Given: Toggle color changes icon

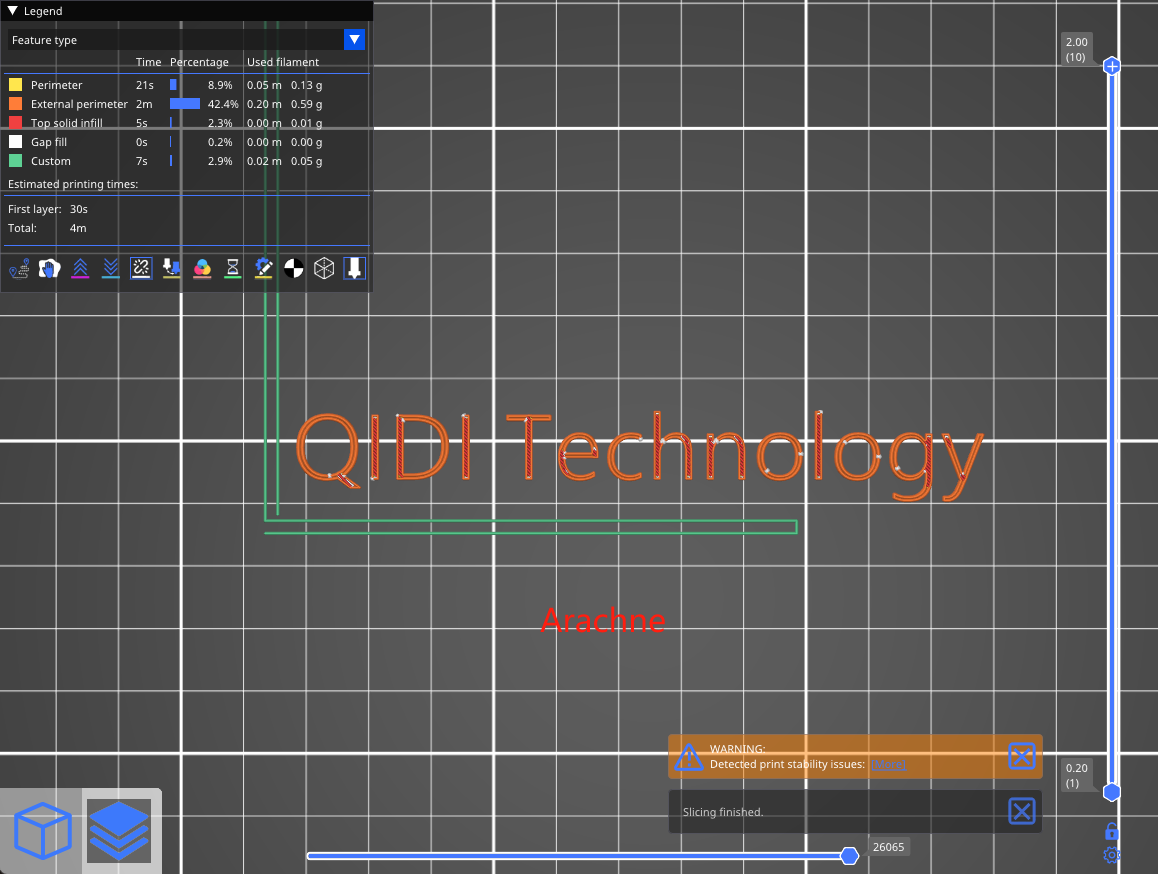Looking at the screenshot, I should tap(202, 268).
